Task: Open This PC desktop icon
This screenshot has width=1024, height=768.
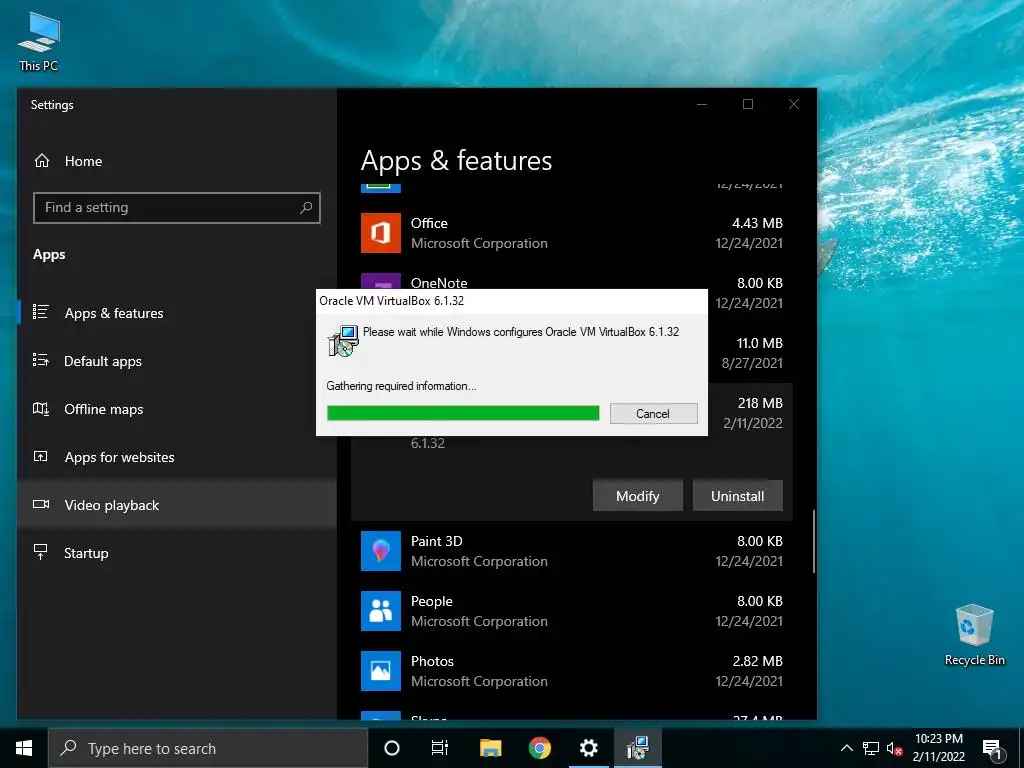Action: pos(39,41)
